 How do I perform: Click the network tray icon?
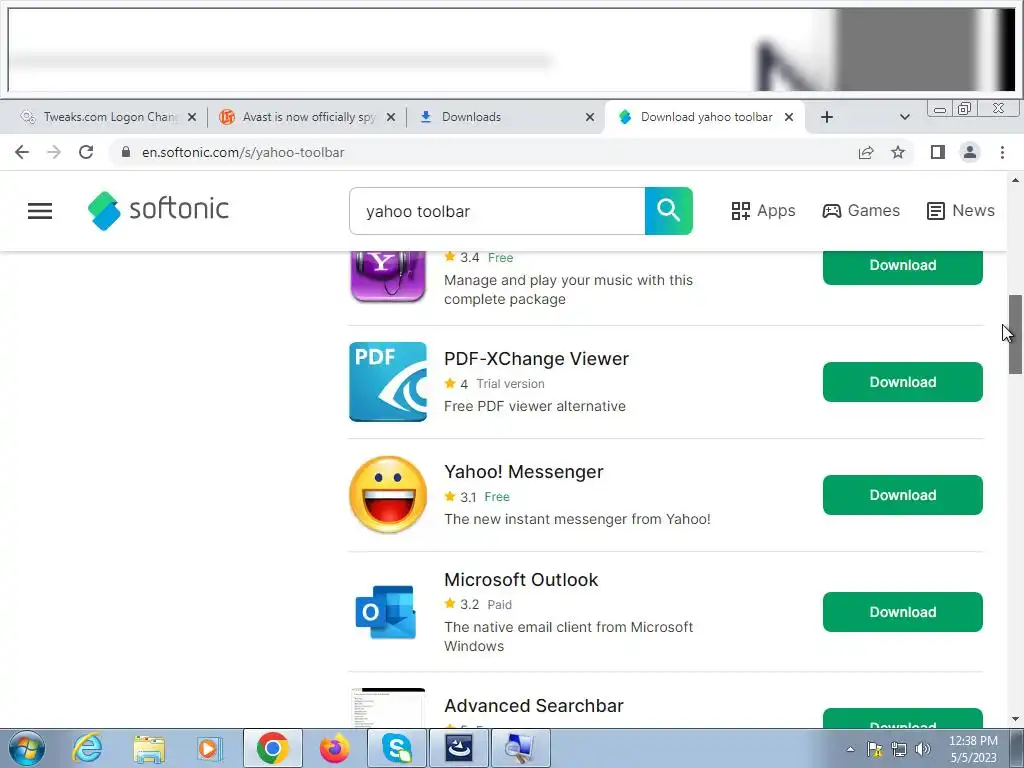pyautogui.click(x=899, y=749)
